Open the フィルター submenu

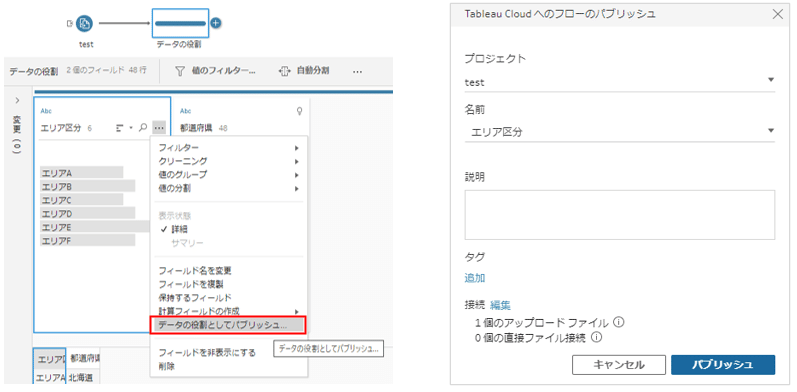(229, 148)
